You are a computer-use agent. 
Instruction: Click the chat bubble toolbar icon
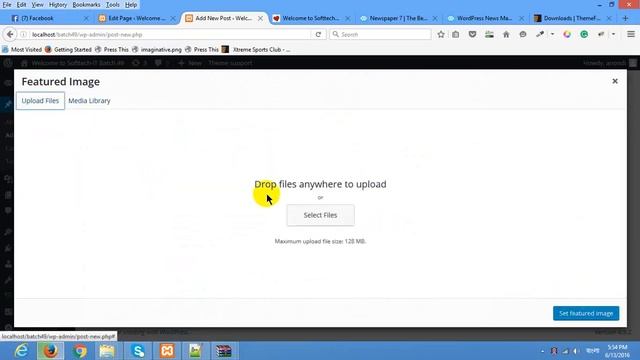coord(523,35)
